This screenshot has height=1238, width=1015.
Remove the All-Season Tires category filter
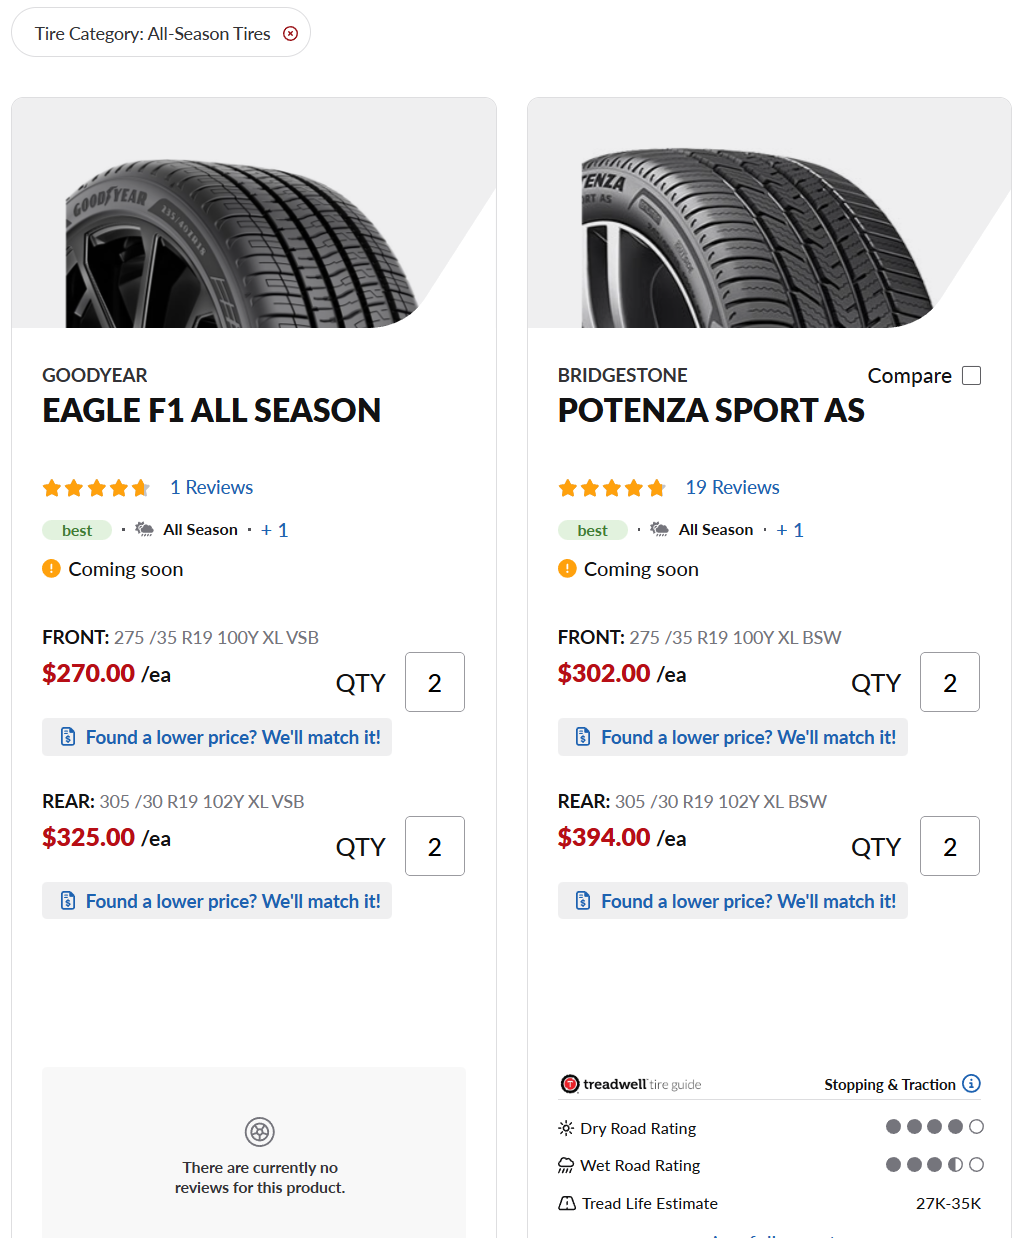[291, 34]
